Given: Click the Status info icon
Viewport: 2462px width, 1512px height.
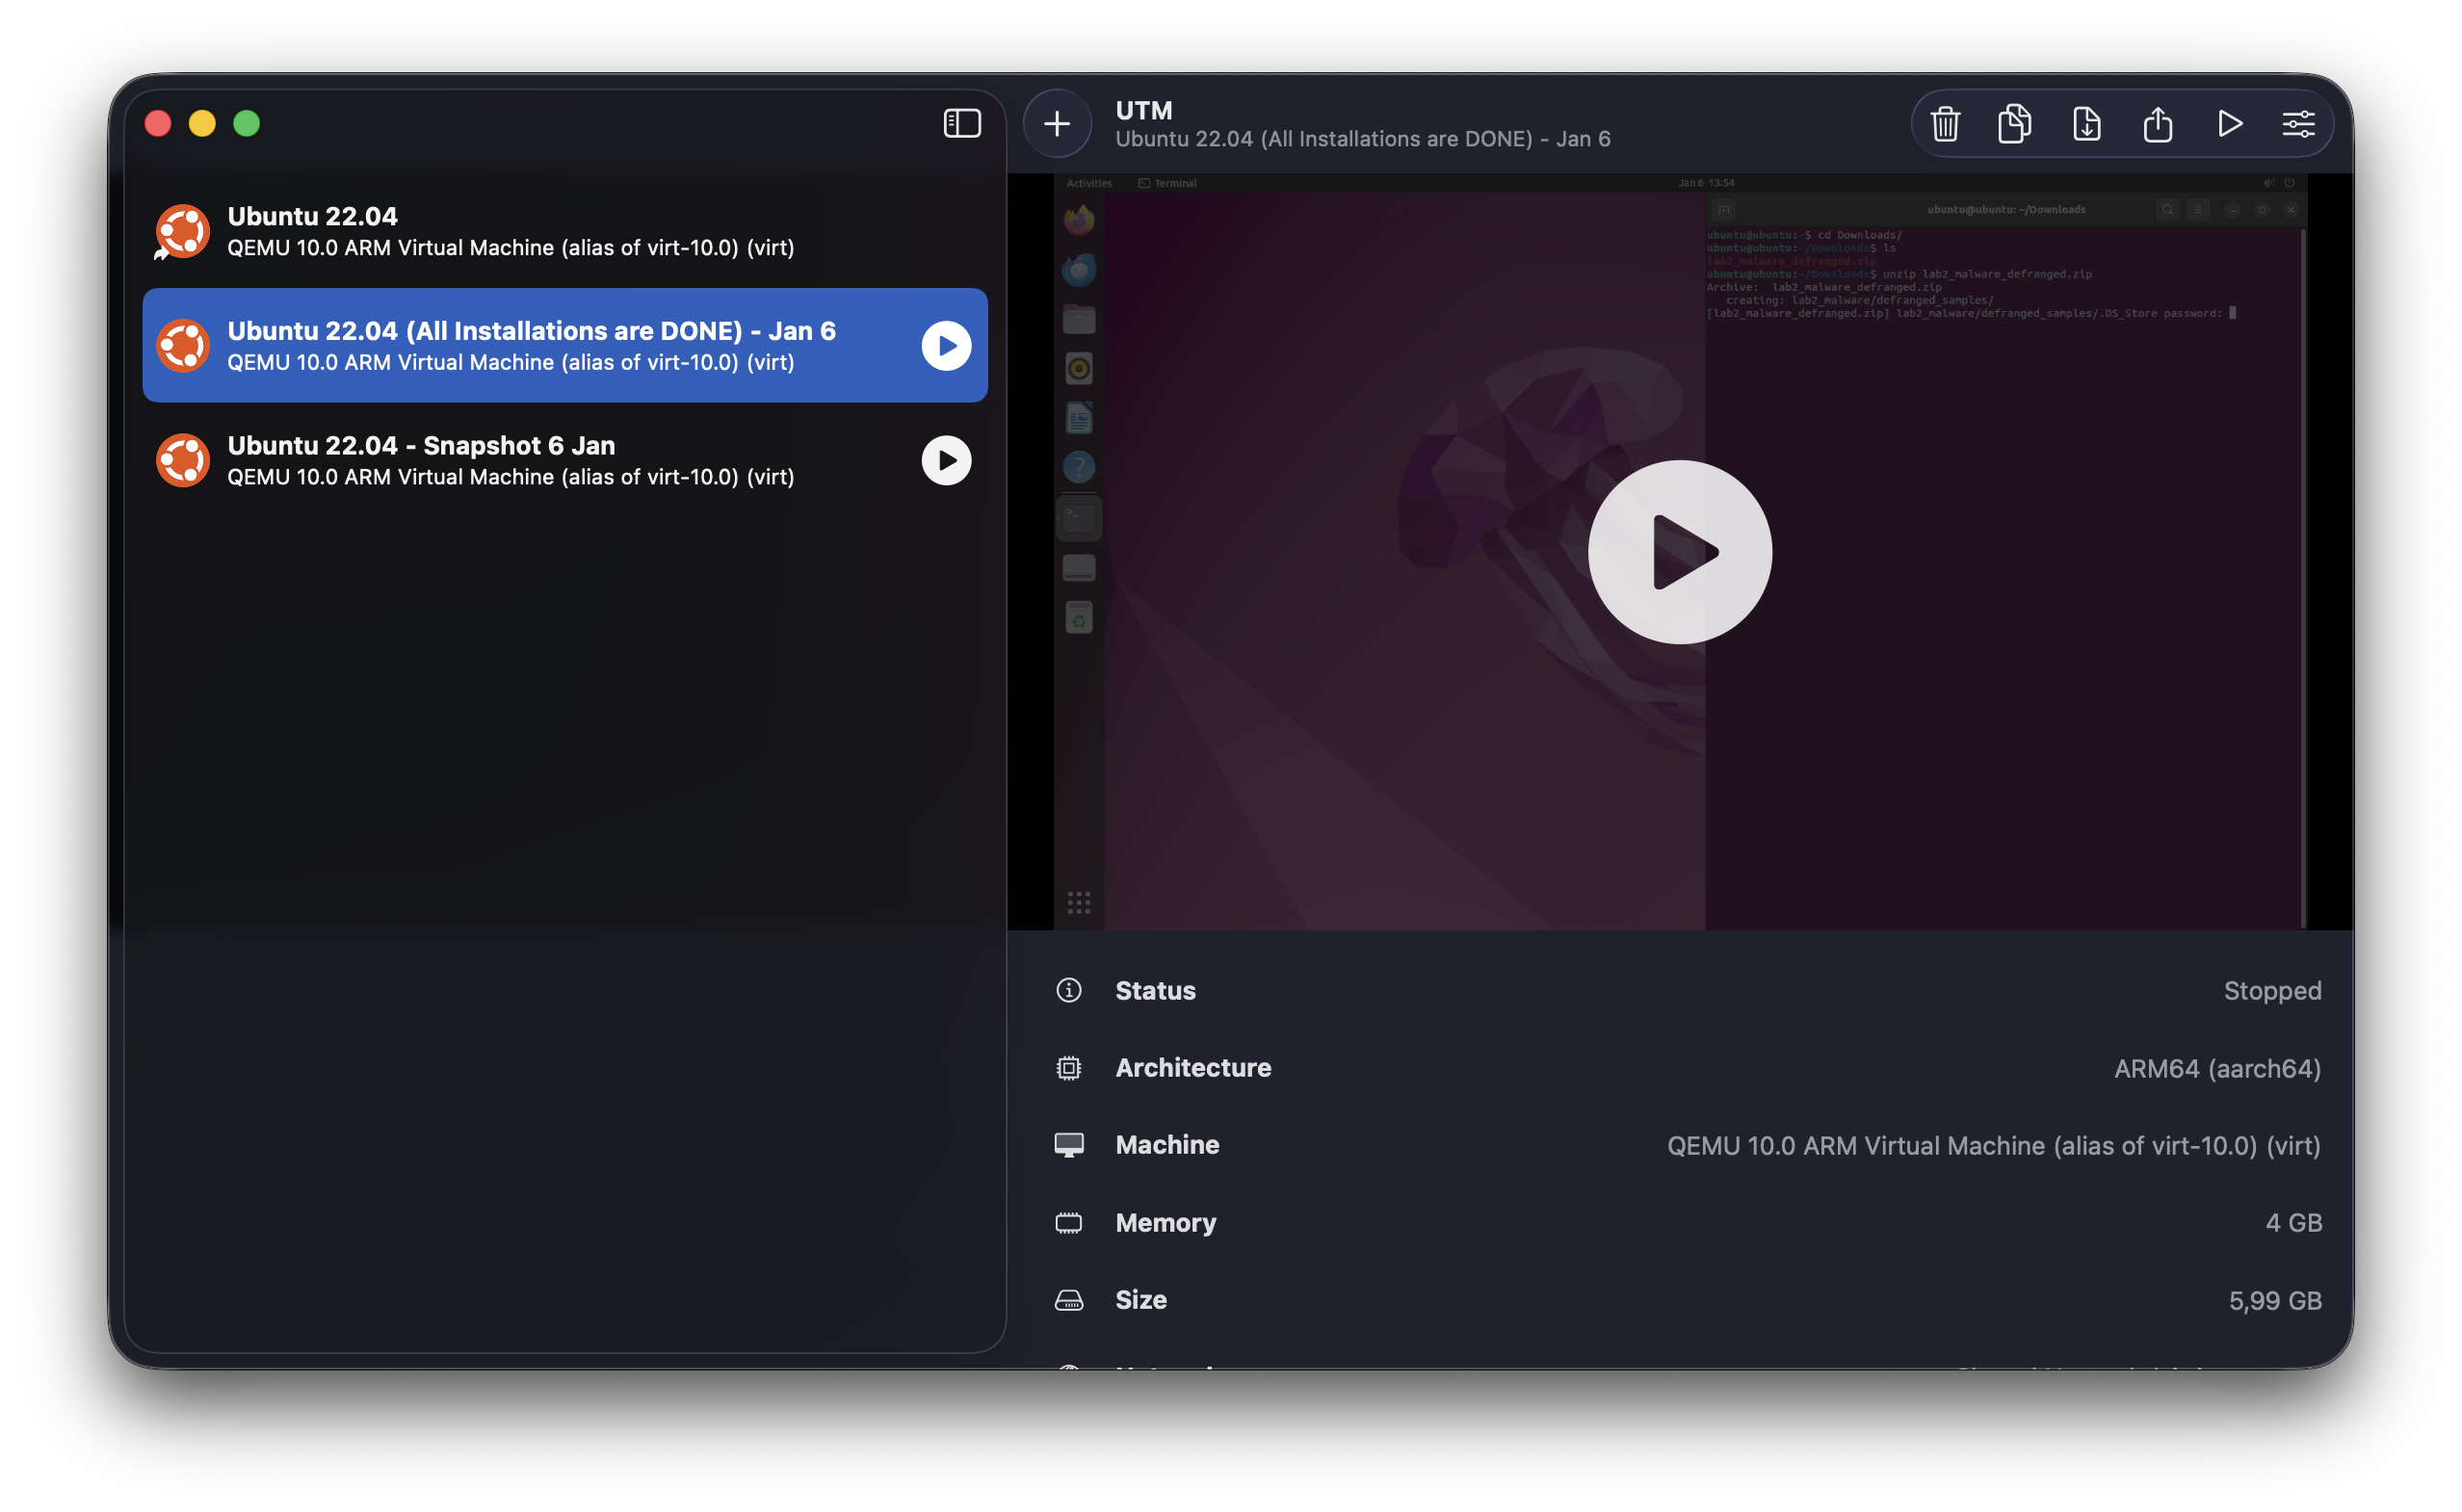Looking at the screenshot, I should pos(1068,990).
